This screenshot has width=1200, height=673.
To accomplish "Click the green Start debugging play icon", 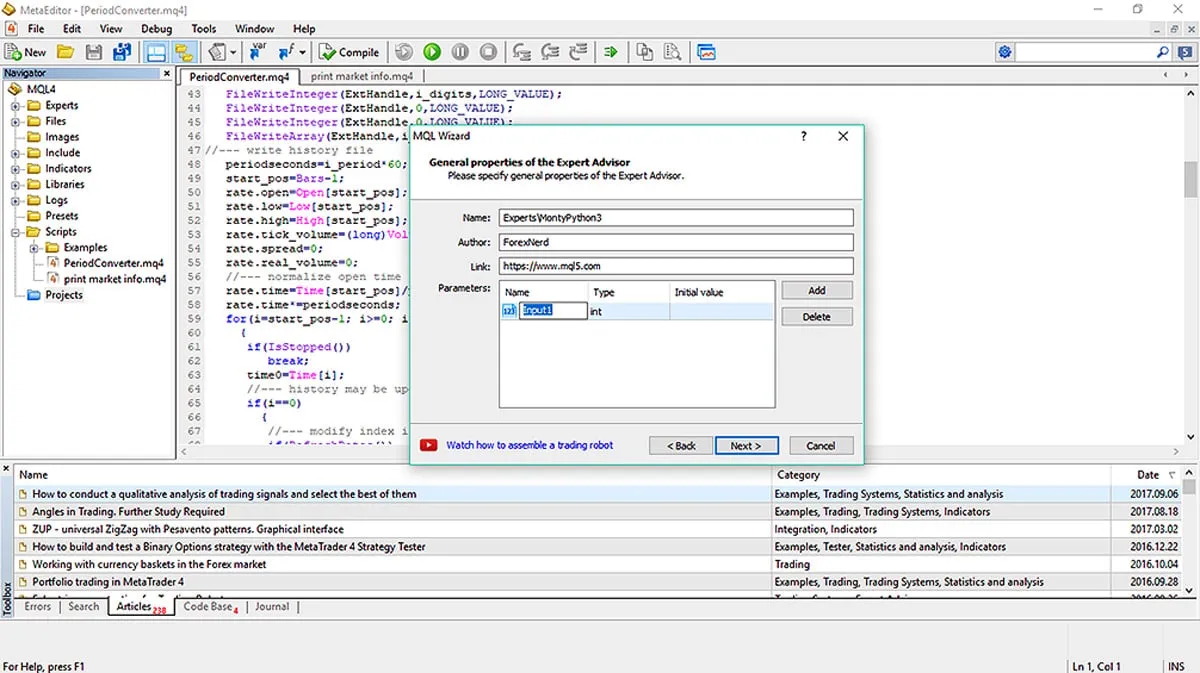I will pos(432,52).
